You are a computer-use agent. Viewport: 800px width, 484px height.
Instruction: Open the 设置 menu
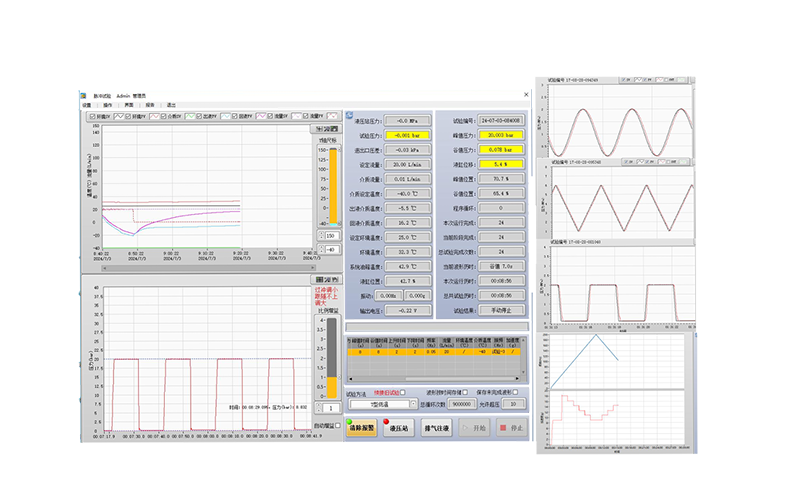[x=86, y=104]
